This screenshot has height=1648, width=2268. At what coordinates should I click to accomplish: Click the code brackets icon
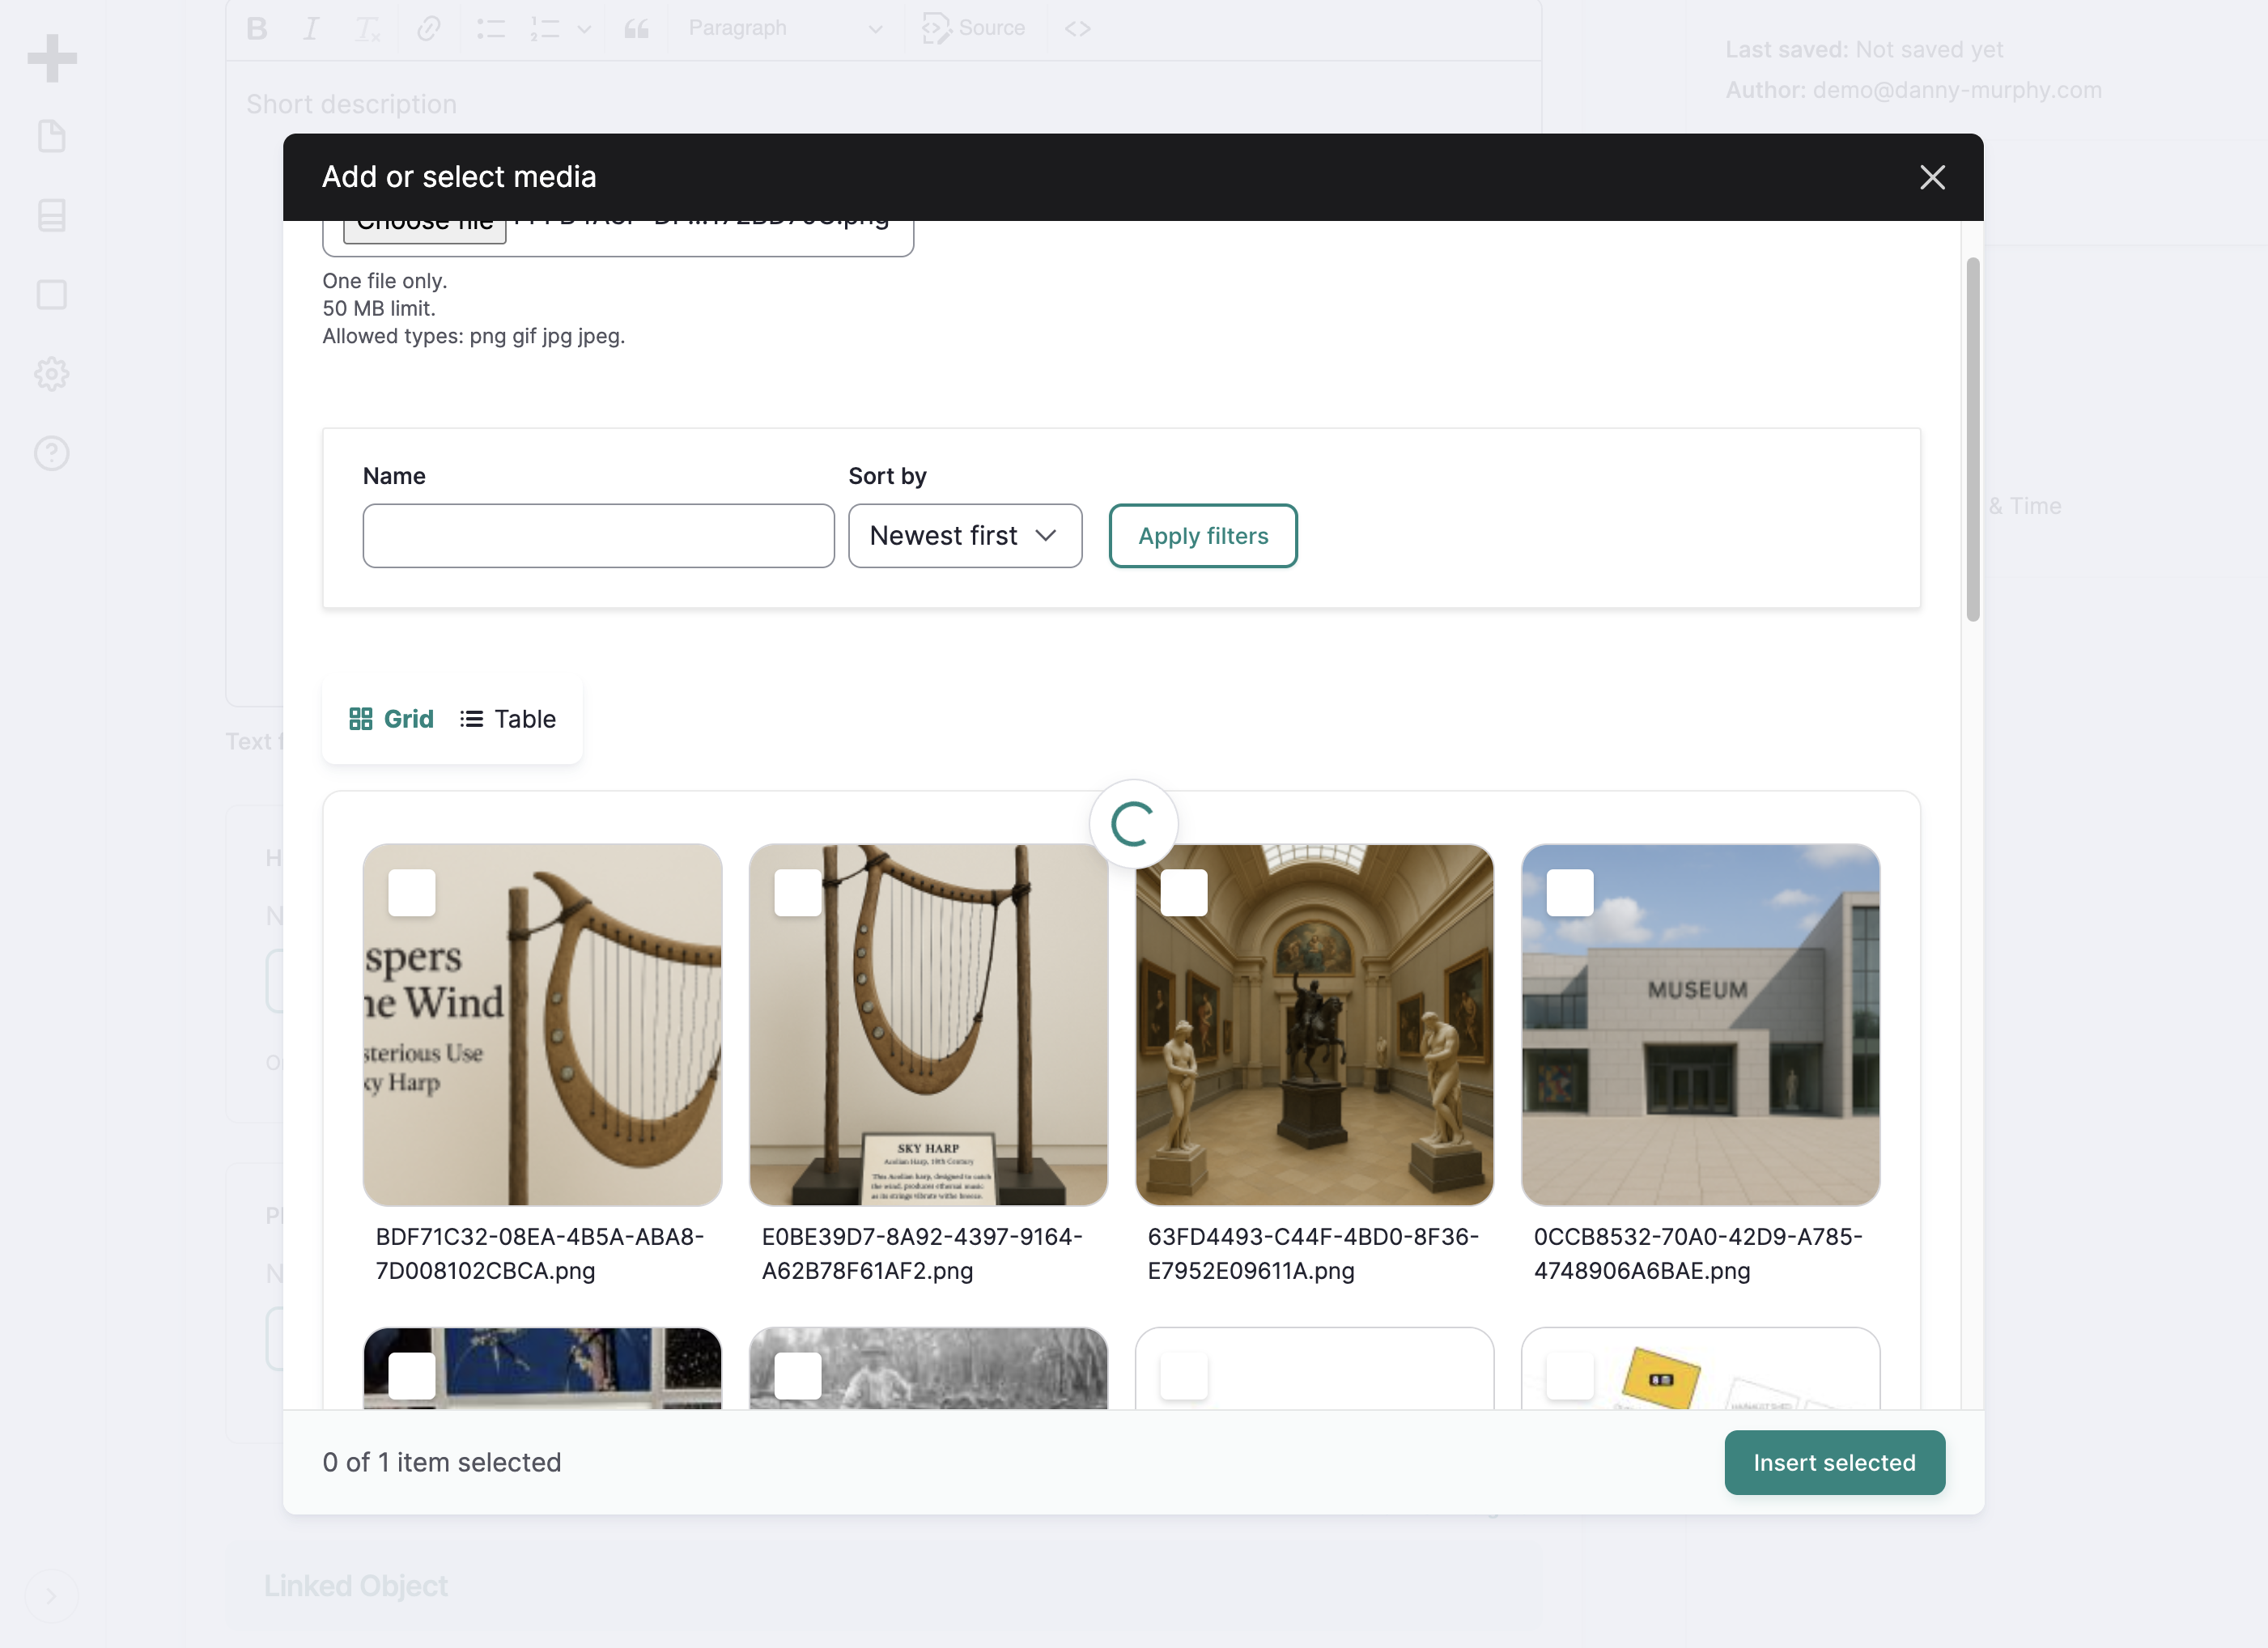(x=1077, y=28)
